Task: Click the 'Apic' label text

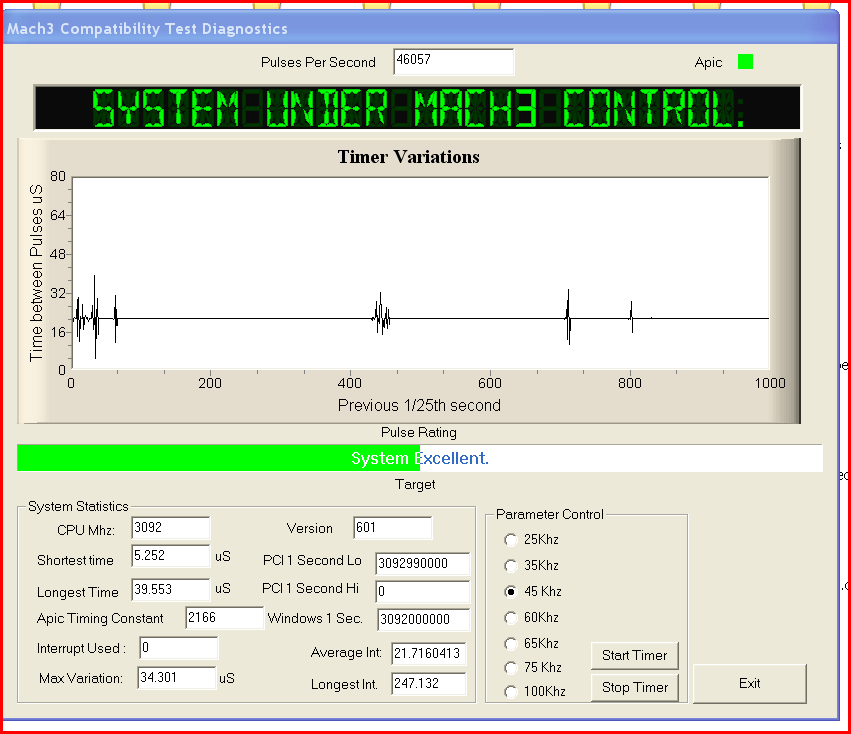Action: point(708,63)
